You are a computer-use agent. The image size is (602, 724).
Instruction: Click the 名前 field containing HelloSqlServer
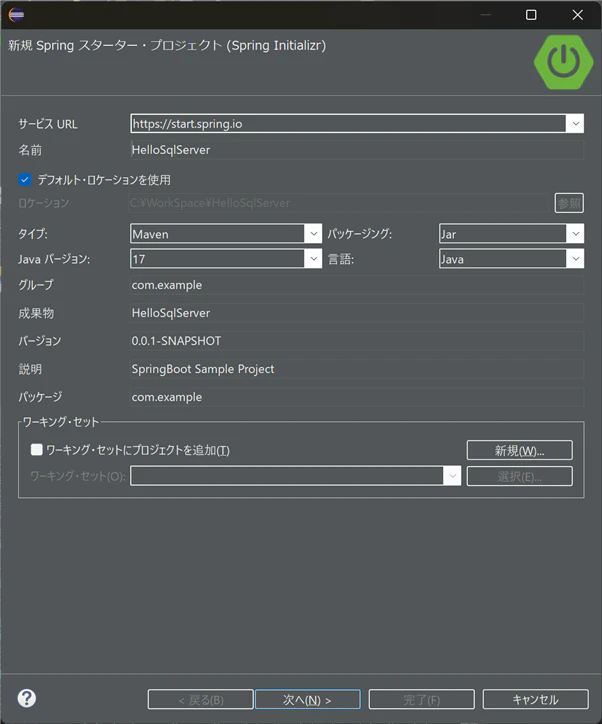tap(357, 150)
